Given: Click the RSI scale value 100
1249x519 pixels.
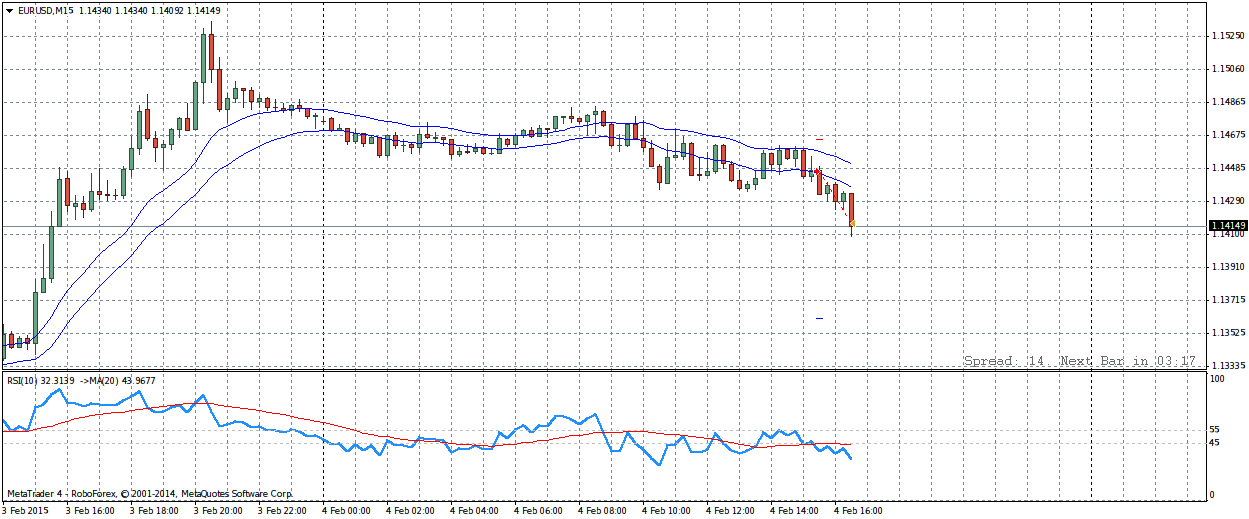Looking at the screenshot, I should [1217, 380].
